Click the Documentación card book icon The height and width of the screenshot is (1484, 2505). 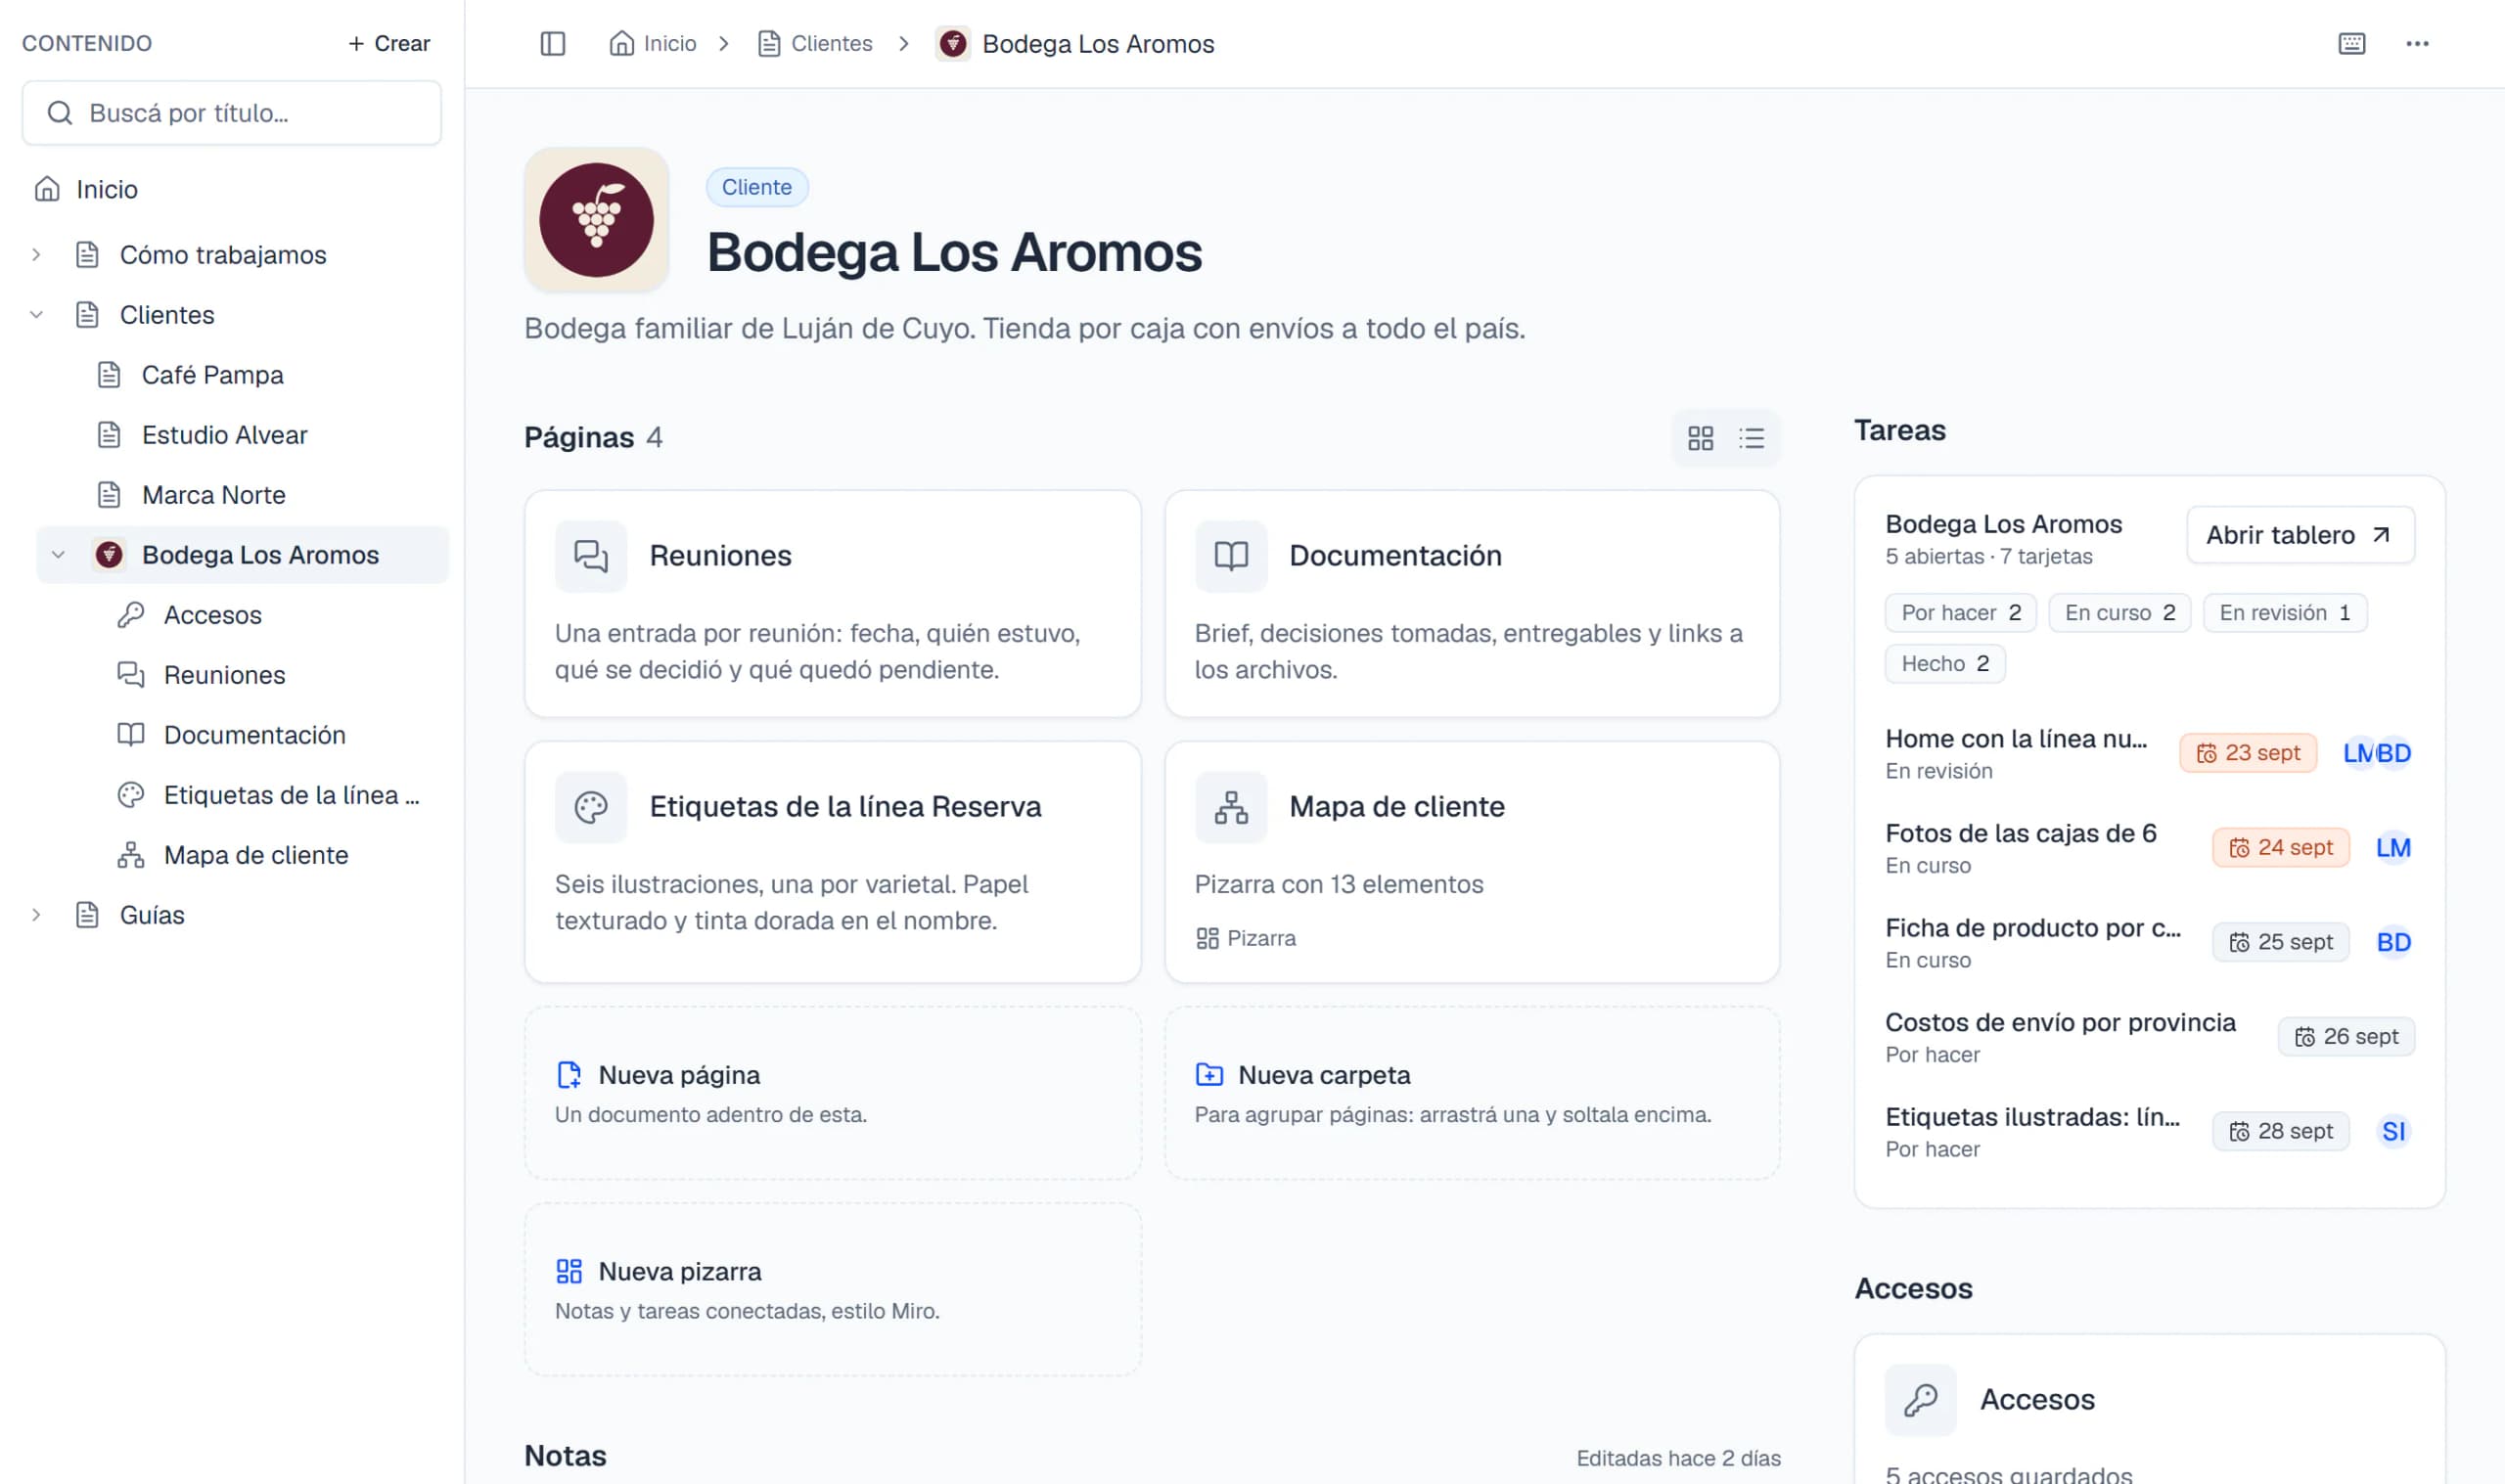click(1231, 556)
